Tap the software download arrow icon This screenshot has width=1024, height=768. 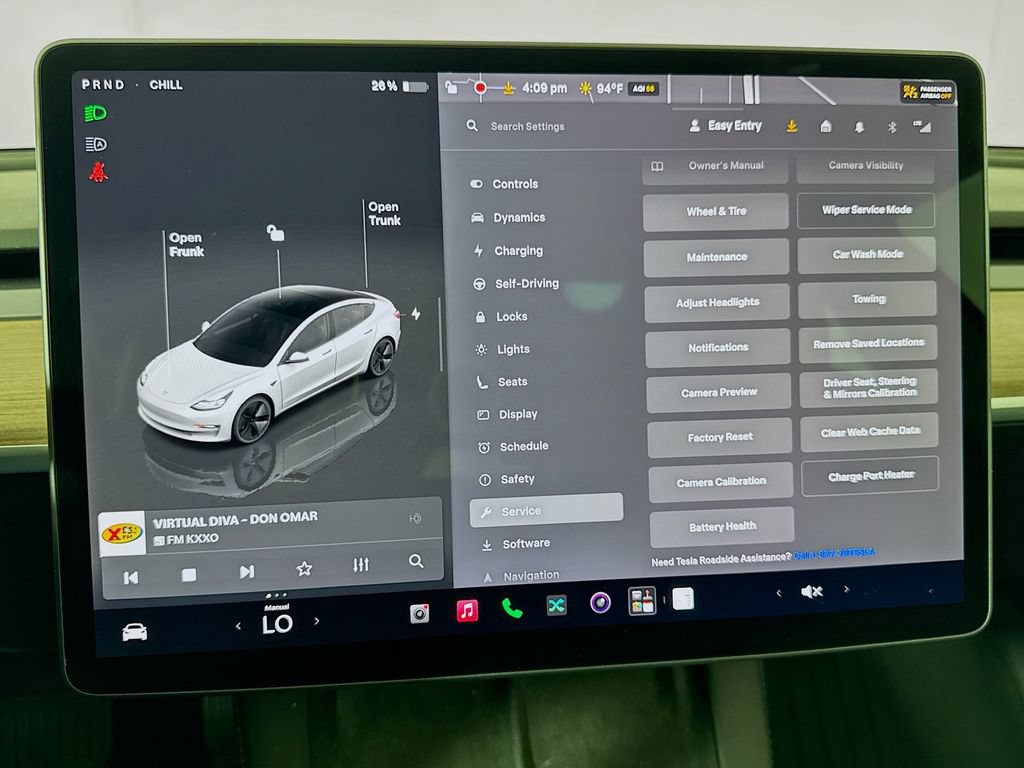click(792, 126)
